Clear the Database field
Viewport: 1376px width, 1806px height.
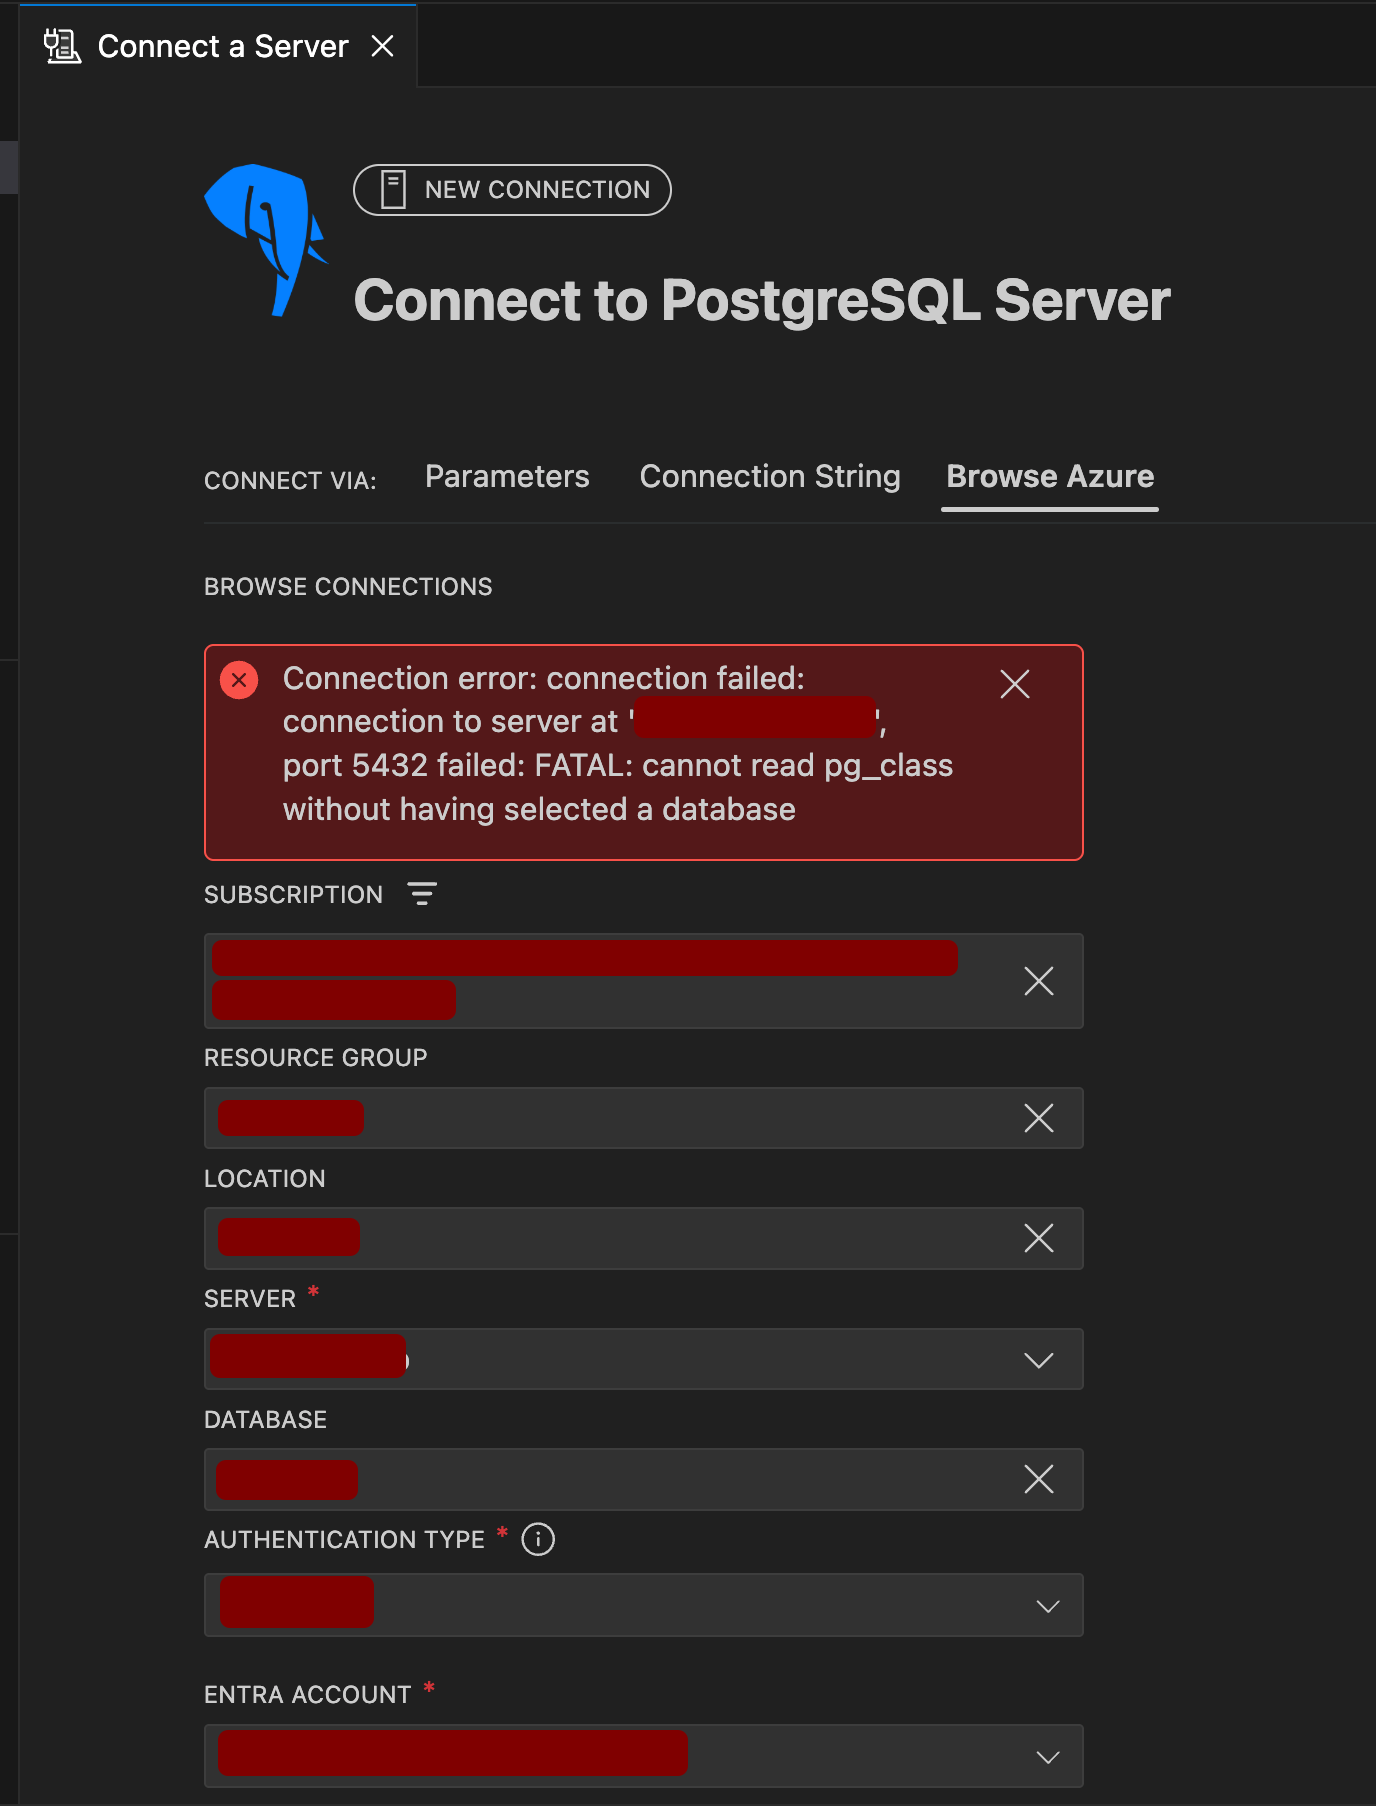1039,1479
